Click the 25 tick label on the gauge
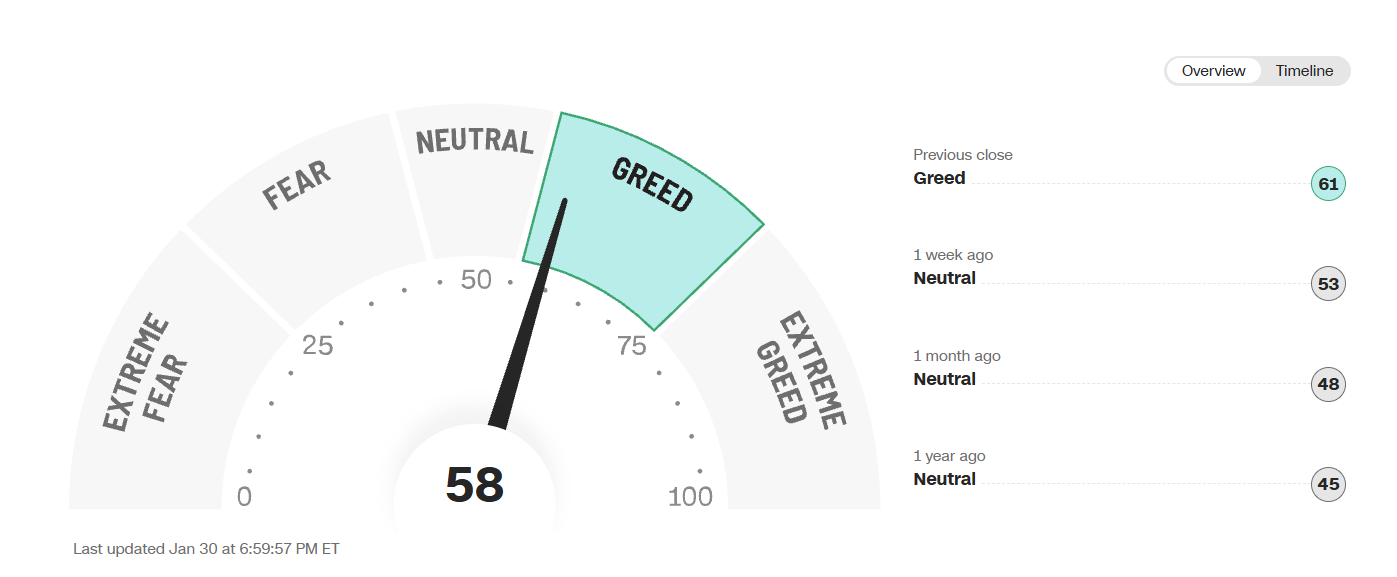 317,346
